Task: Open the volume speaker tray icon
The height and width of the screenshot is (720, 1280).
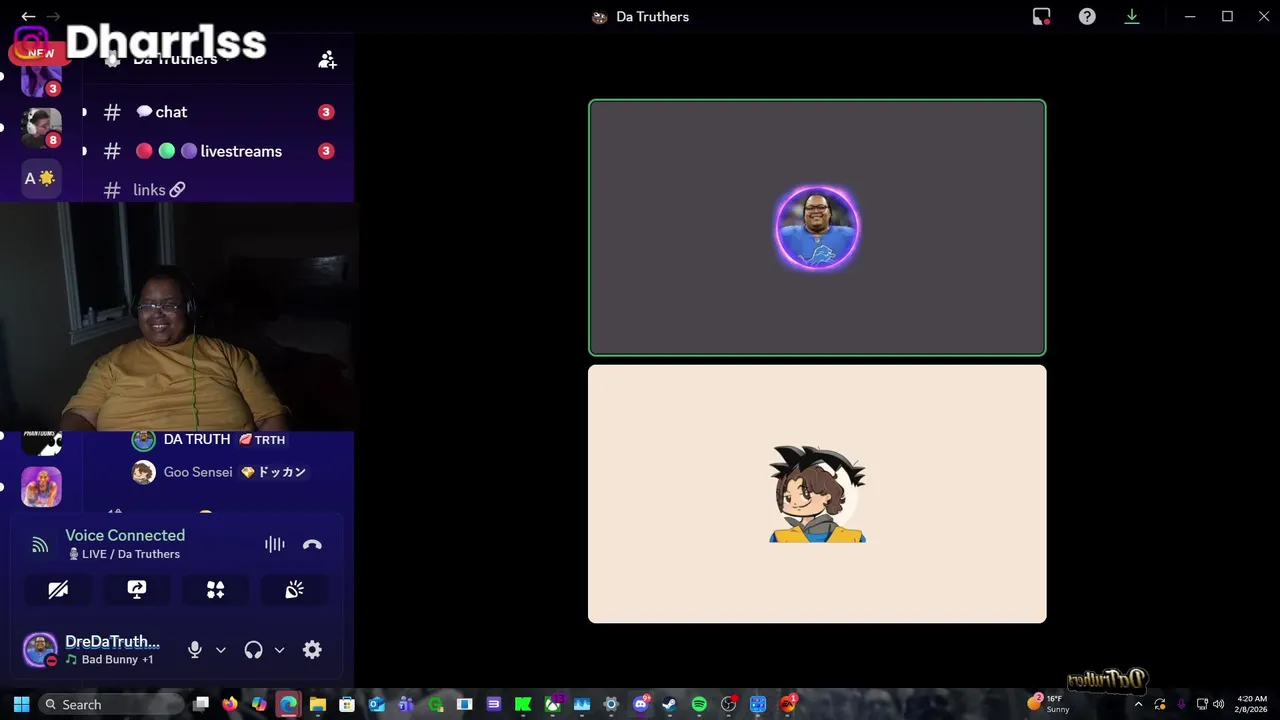Action: click(x=1219, y=704)
